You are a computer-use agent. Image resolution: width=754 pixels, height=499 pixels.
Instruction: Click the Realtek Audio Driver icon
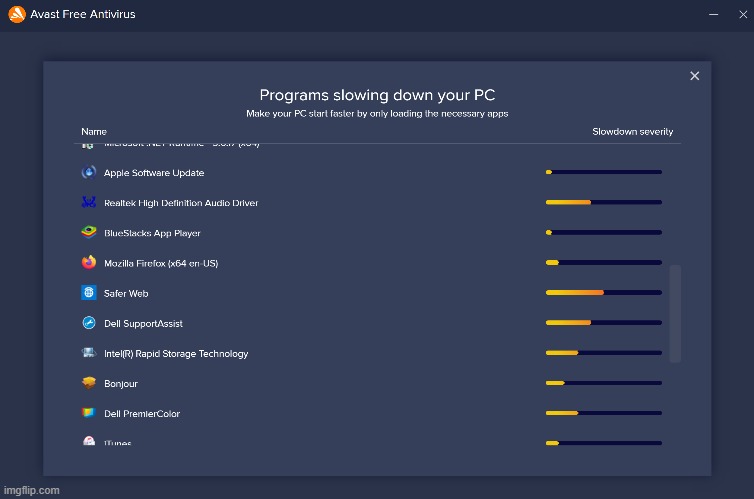click(88, 203)
